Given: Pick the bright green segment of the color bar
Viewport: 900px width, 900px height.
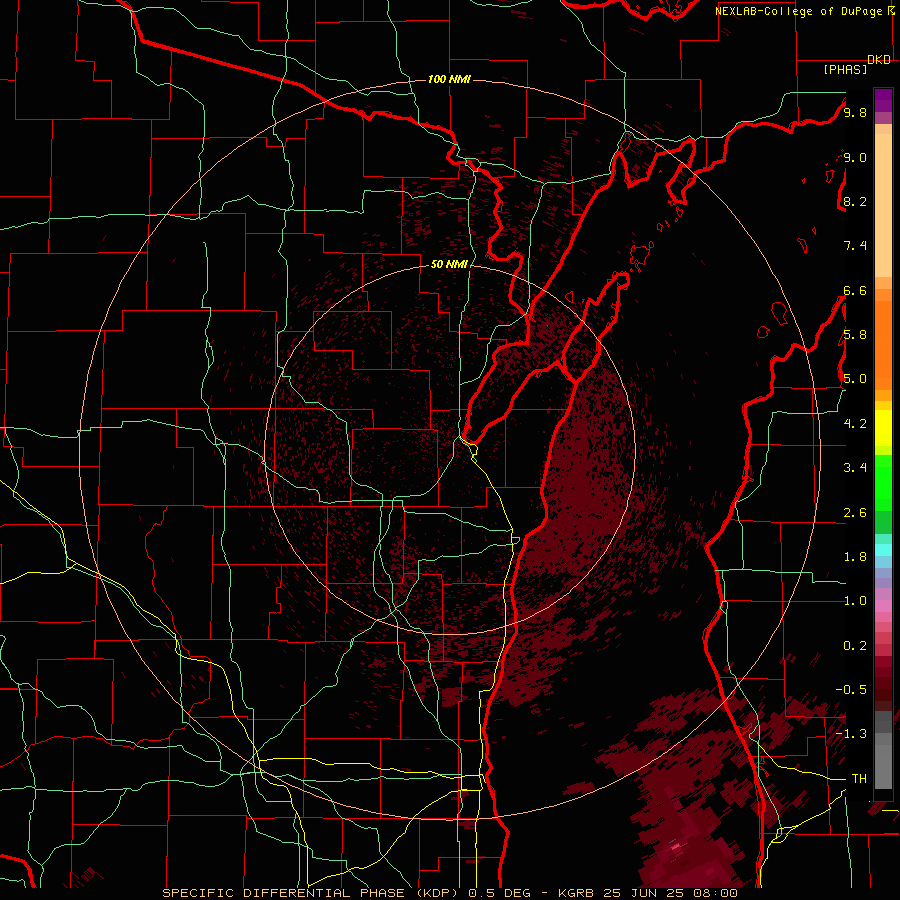Looking at the screenshot, I should (x=883, y=482).
